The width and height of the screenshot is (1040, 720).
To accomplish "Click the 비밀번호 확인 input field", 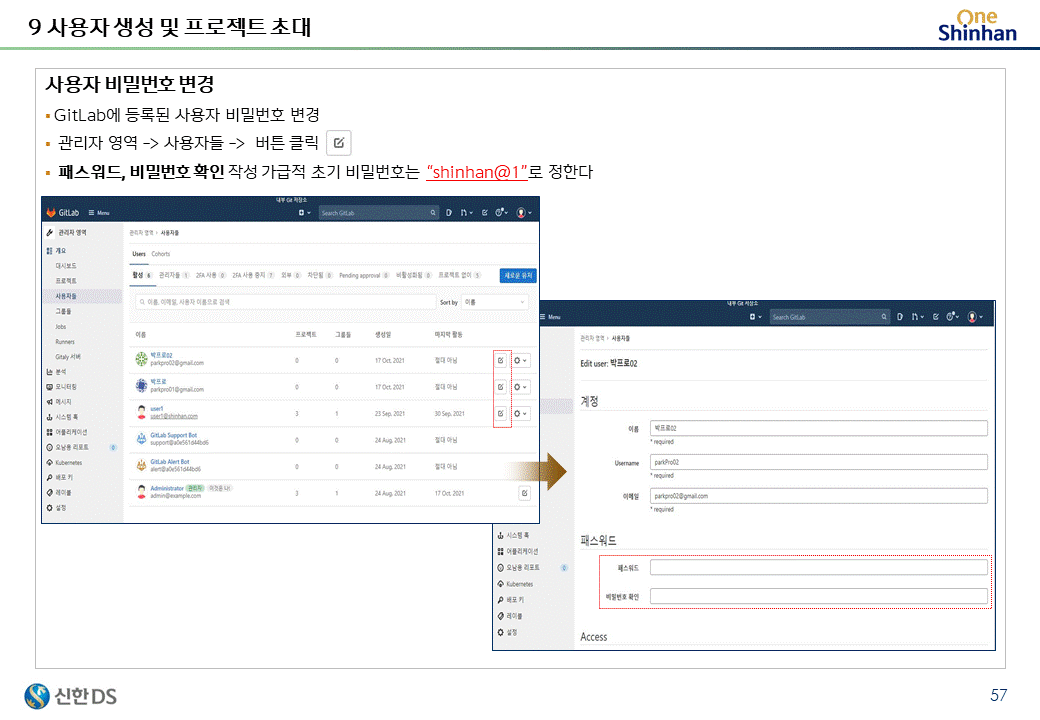I will point(818,596).
